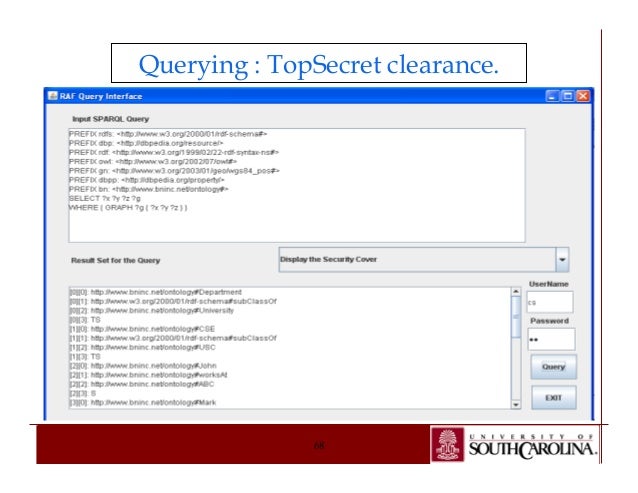
Task: Click the EXIT button
Action: tap(553, 398)
